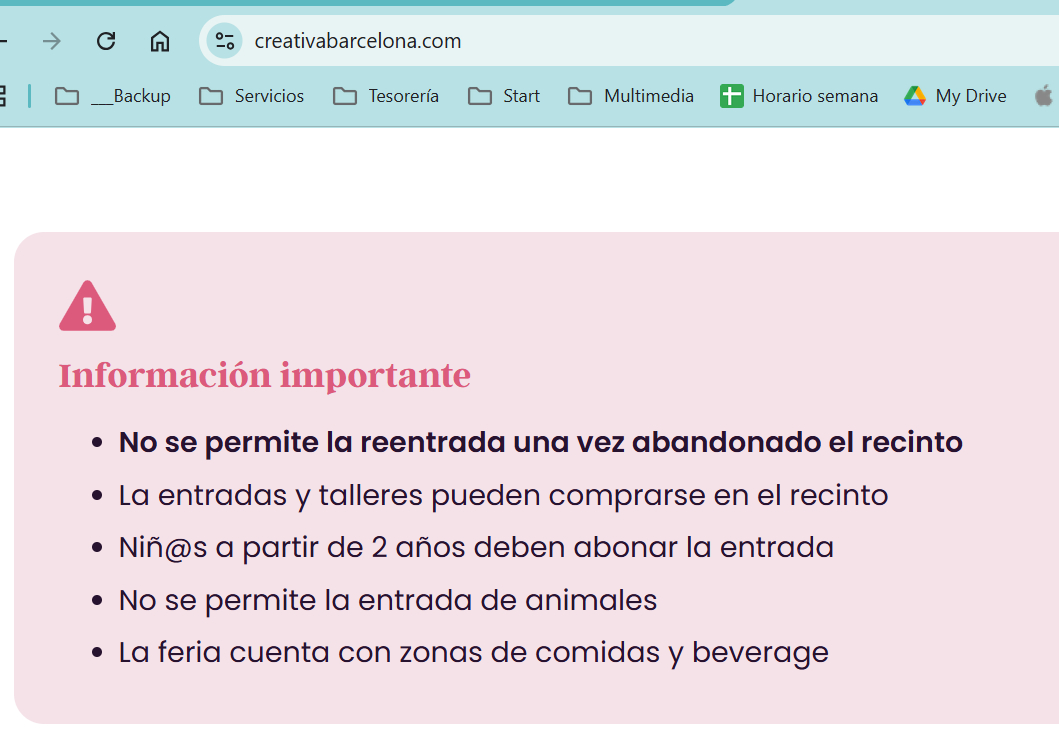1059x729 pixels.
Task: Click the no entrada de animales line
Action: point(388,600)
